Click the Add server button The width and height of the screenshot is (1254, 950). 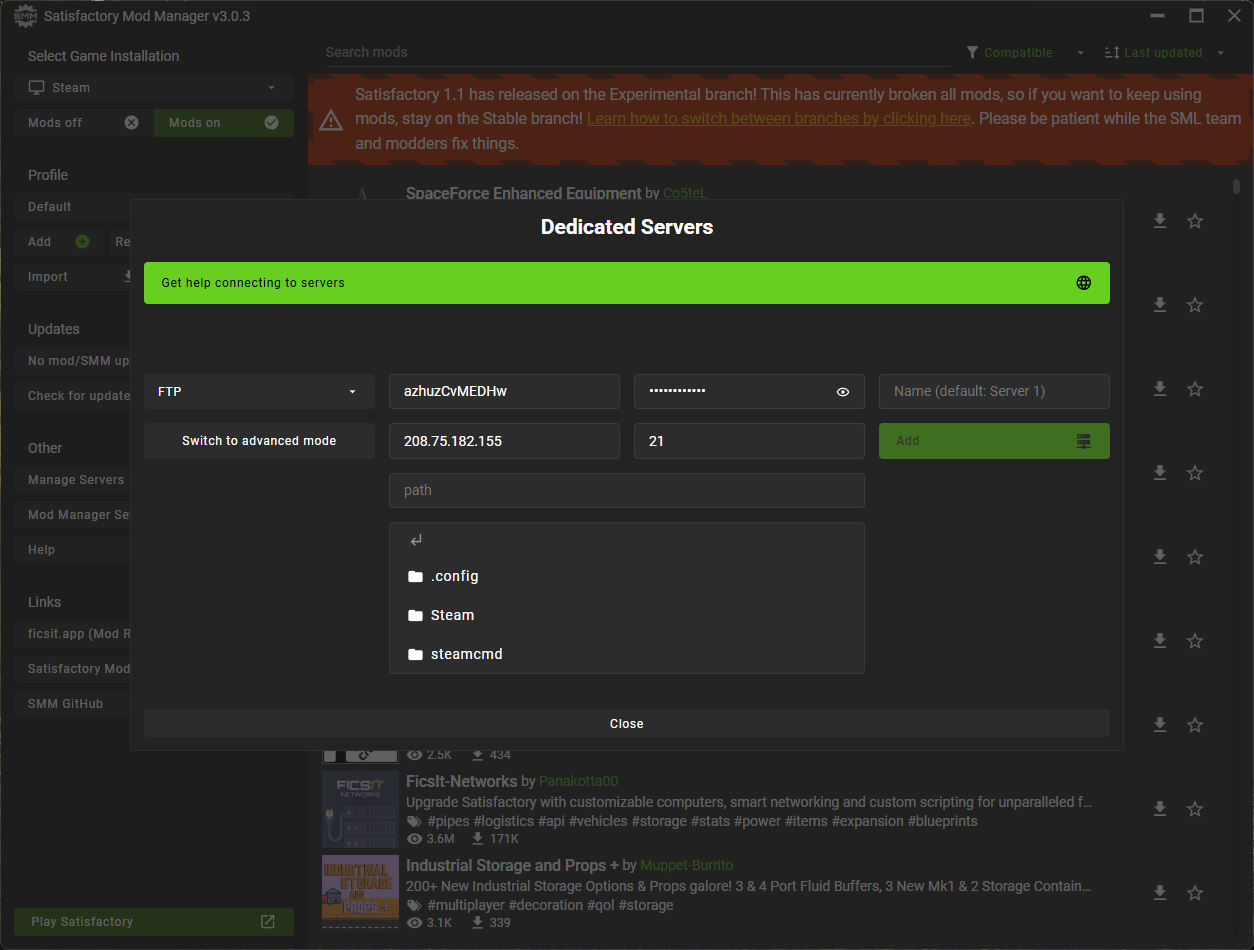click(994, 441)
